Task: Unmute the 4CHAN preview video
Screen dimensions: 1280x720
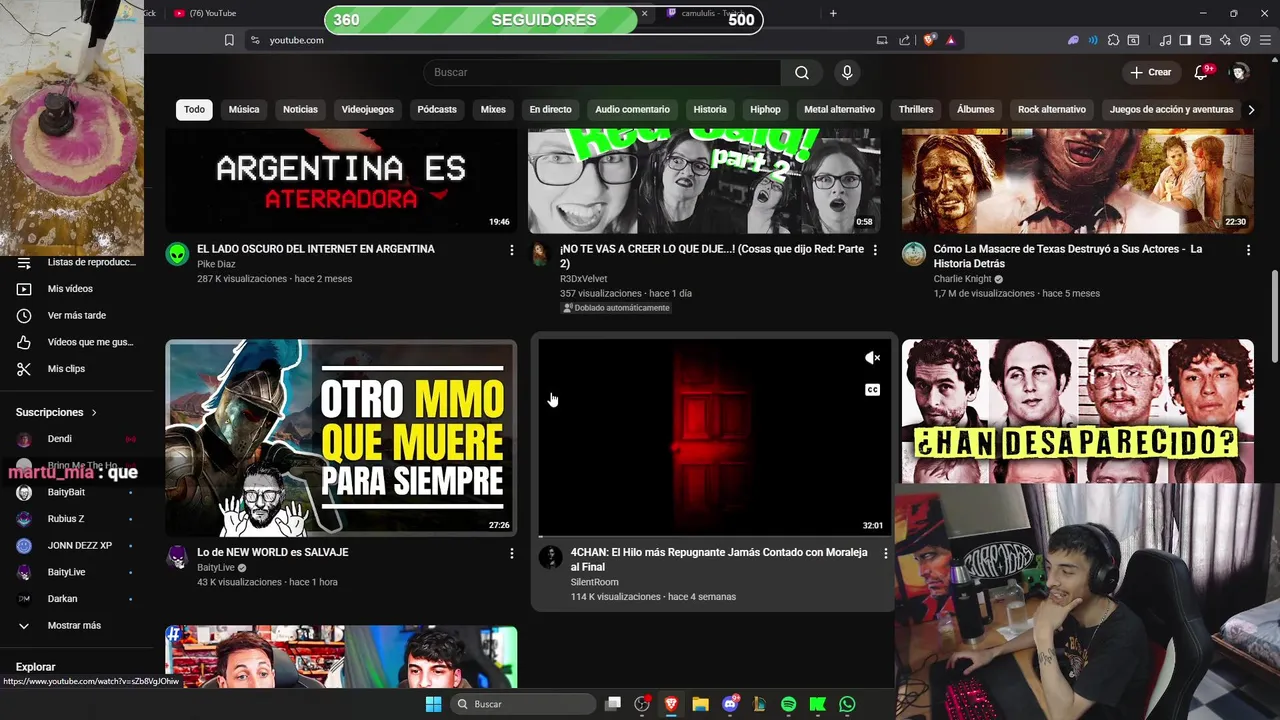Action: tap(873, 358)
